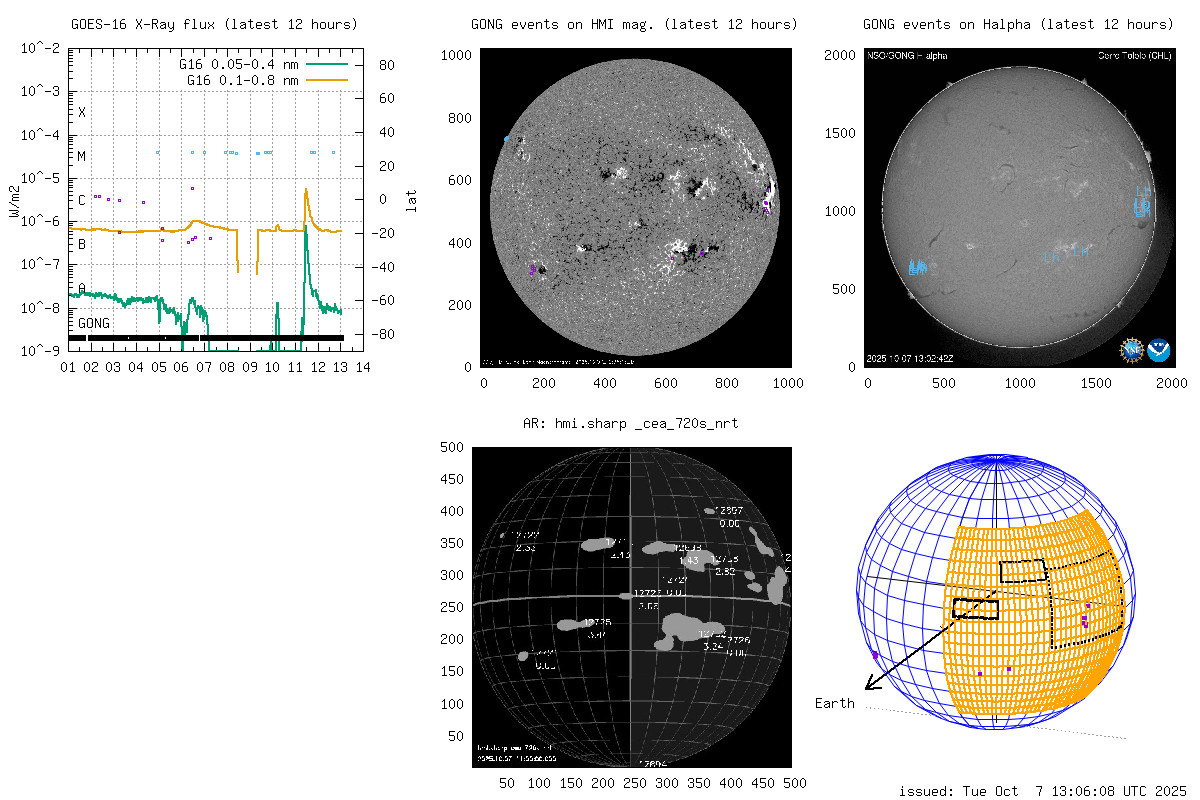Click the lat axis label
1200x800 pixels.
(x=411, y=200)
